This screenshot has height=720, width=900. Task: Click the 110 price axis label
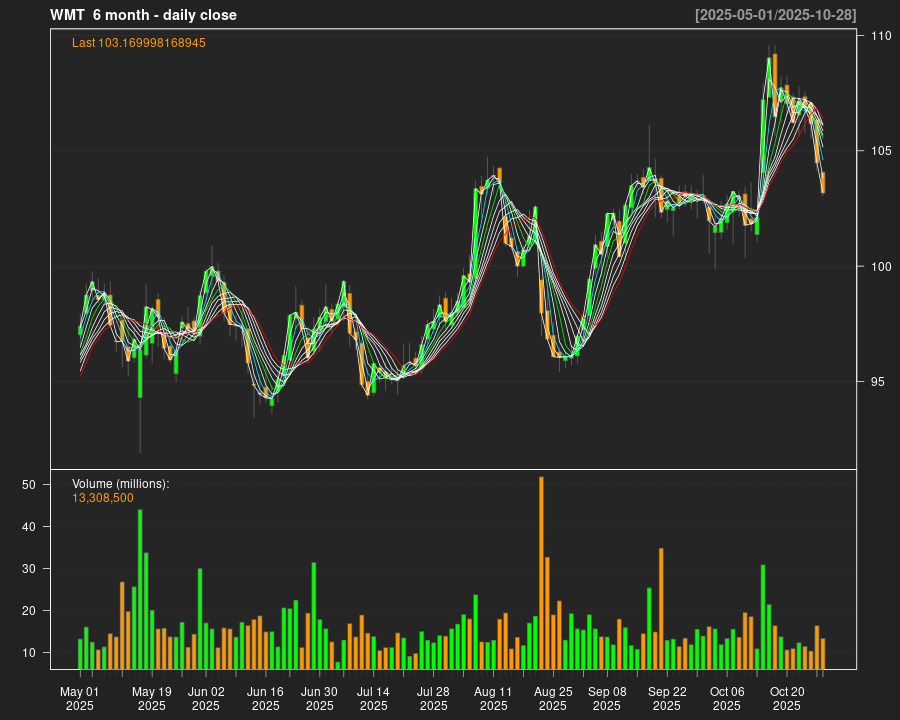(881, 36)
